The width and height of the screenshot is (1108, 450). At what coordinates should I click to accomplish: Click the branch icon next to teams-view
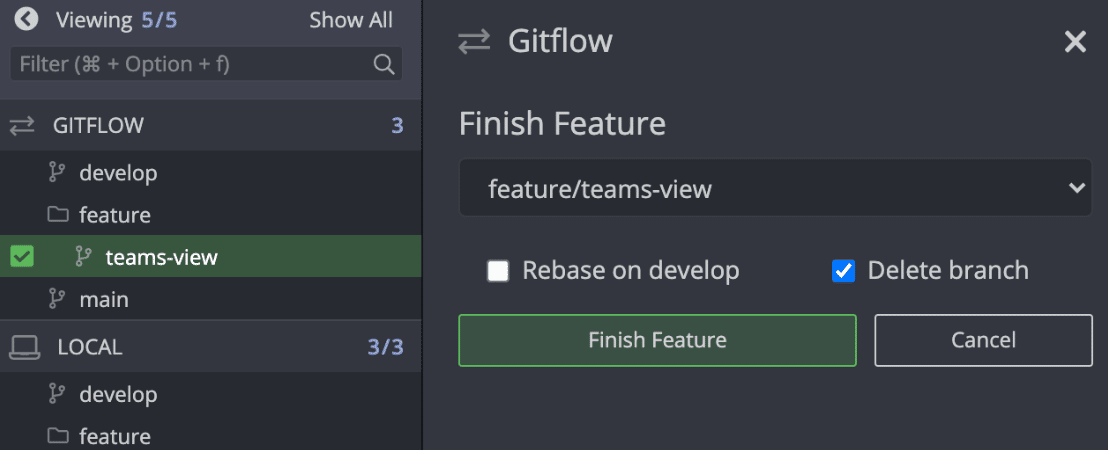click(x=83, y=257)
